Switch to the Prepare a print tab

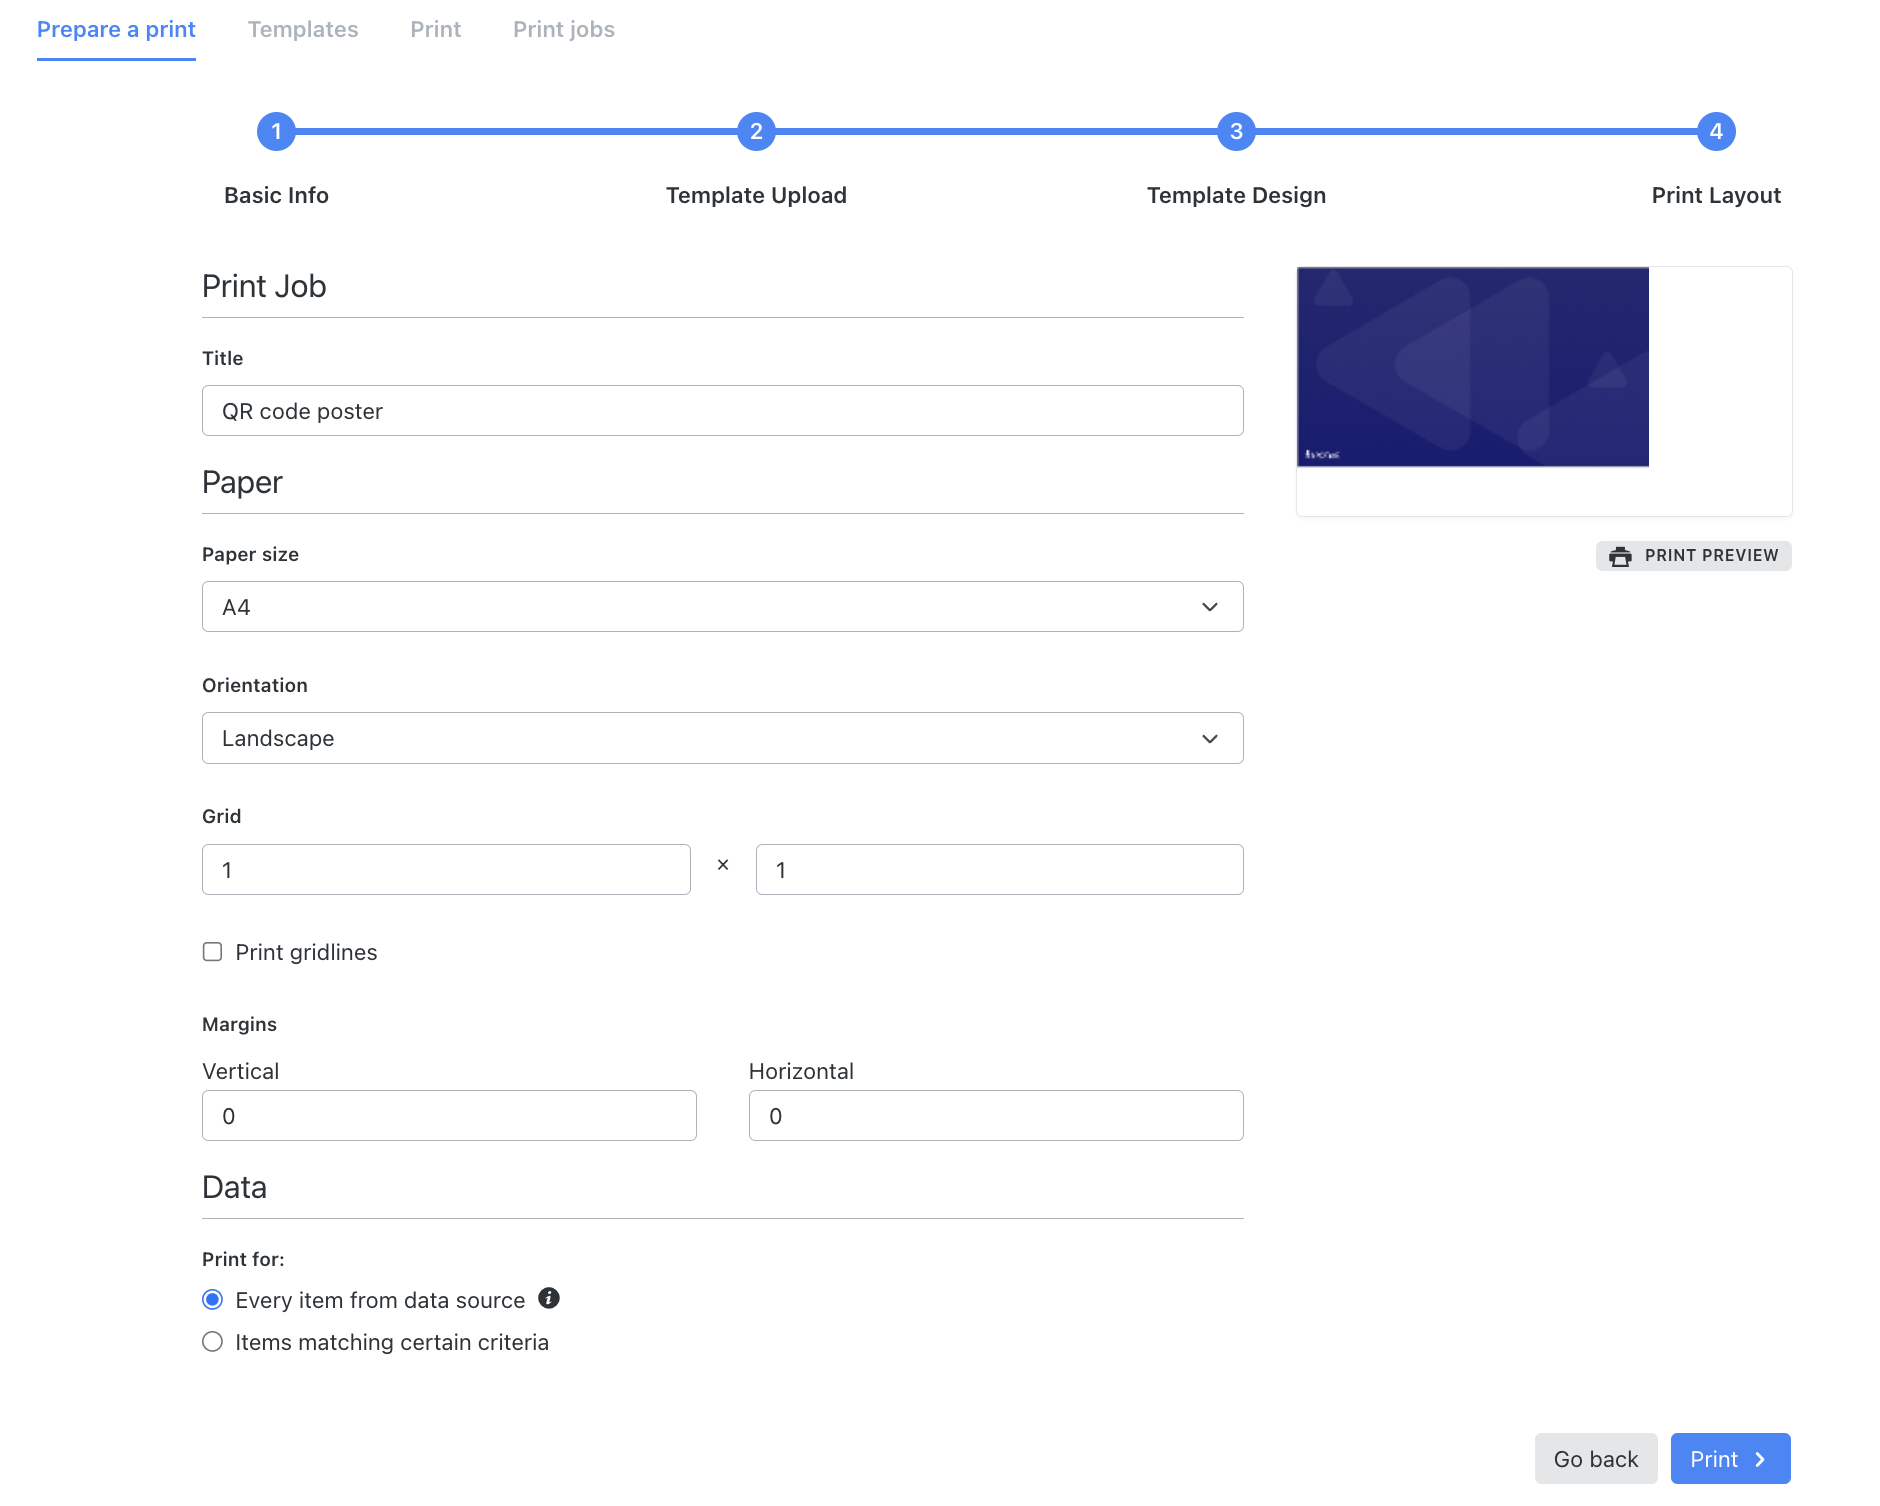[116, 30]
